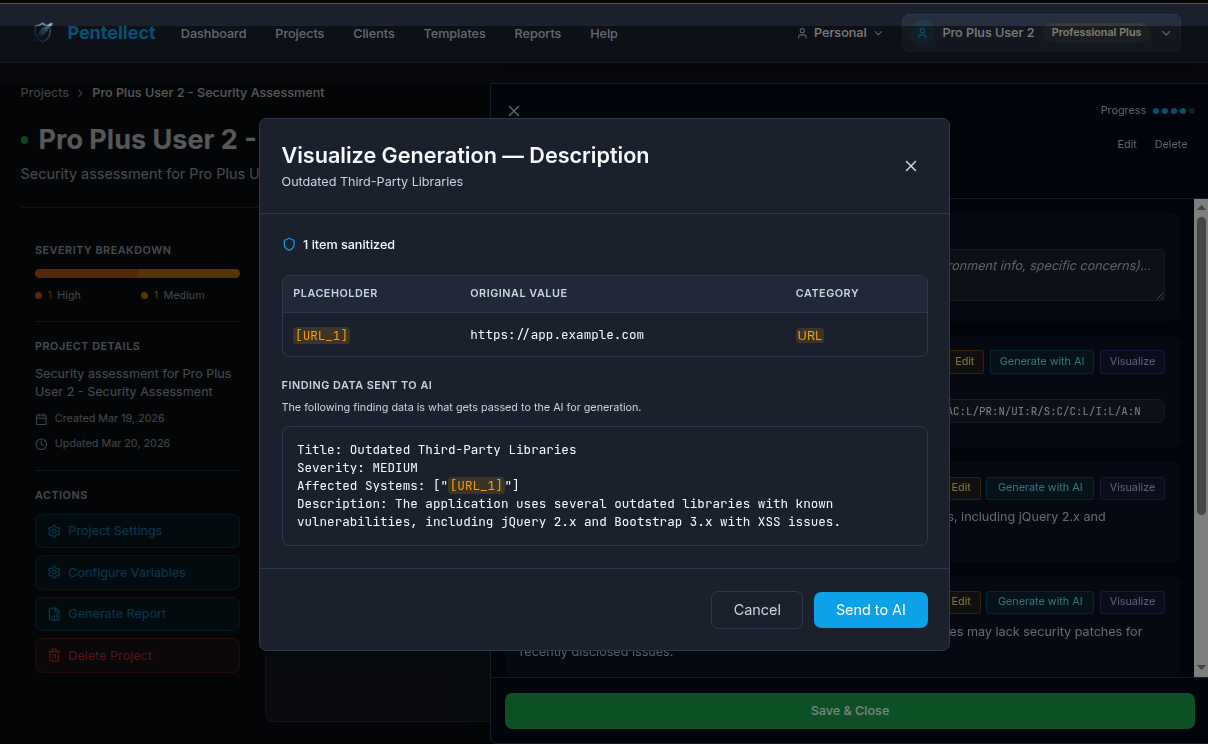Viewport: 1208px width, 744px height.
Task: Click the clock icon beside Updated date
Action: point(41,444)
